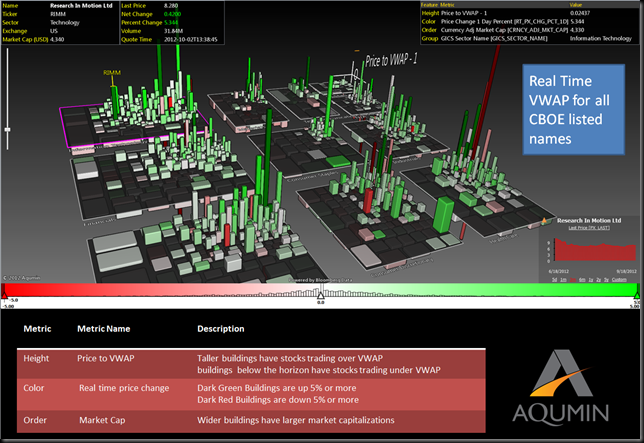Select the 6m chart range link
The height and width of the screenshot is (443, 644).
[582, 280]
